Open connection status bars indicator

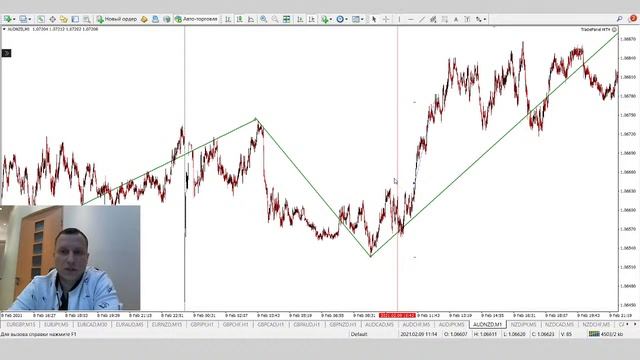coord(594,334)
